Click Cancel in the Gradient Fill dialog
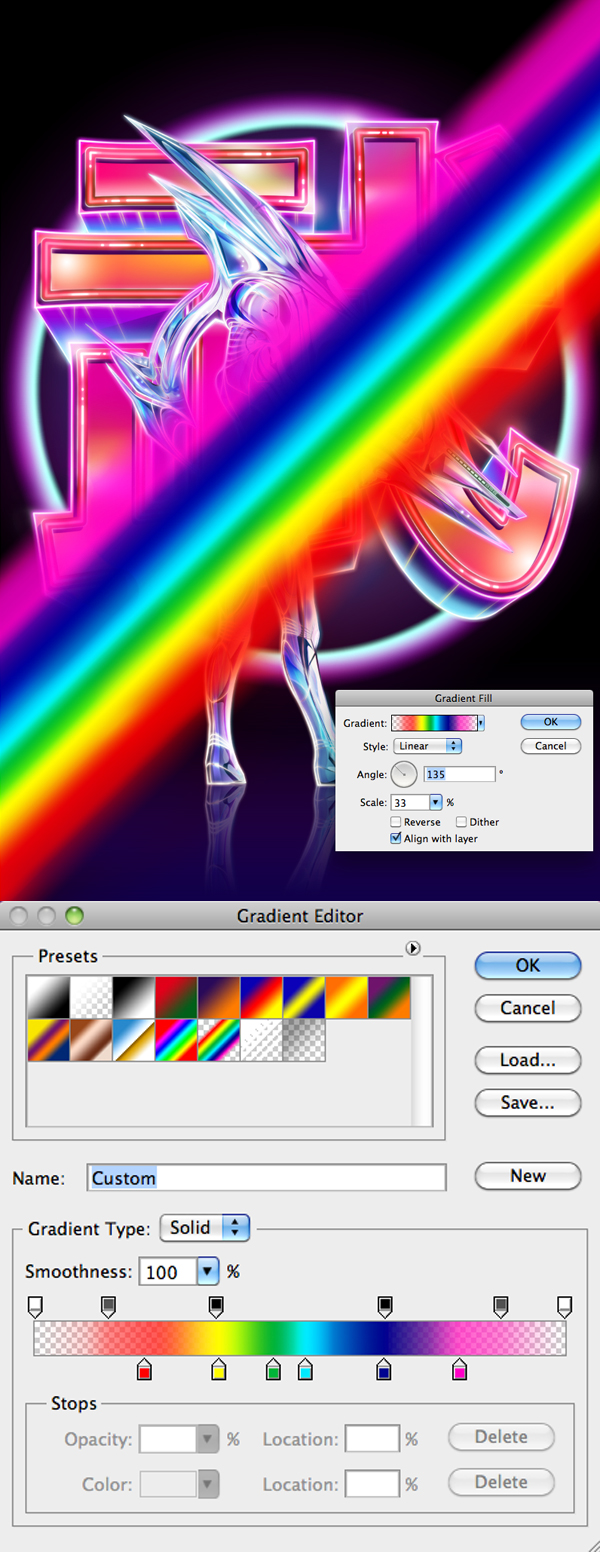Image resolution: width=600 pixels, height=1552 pixels. click(551, 746)
